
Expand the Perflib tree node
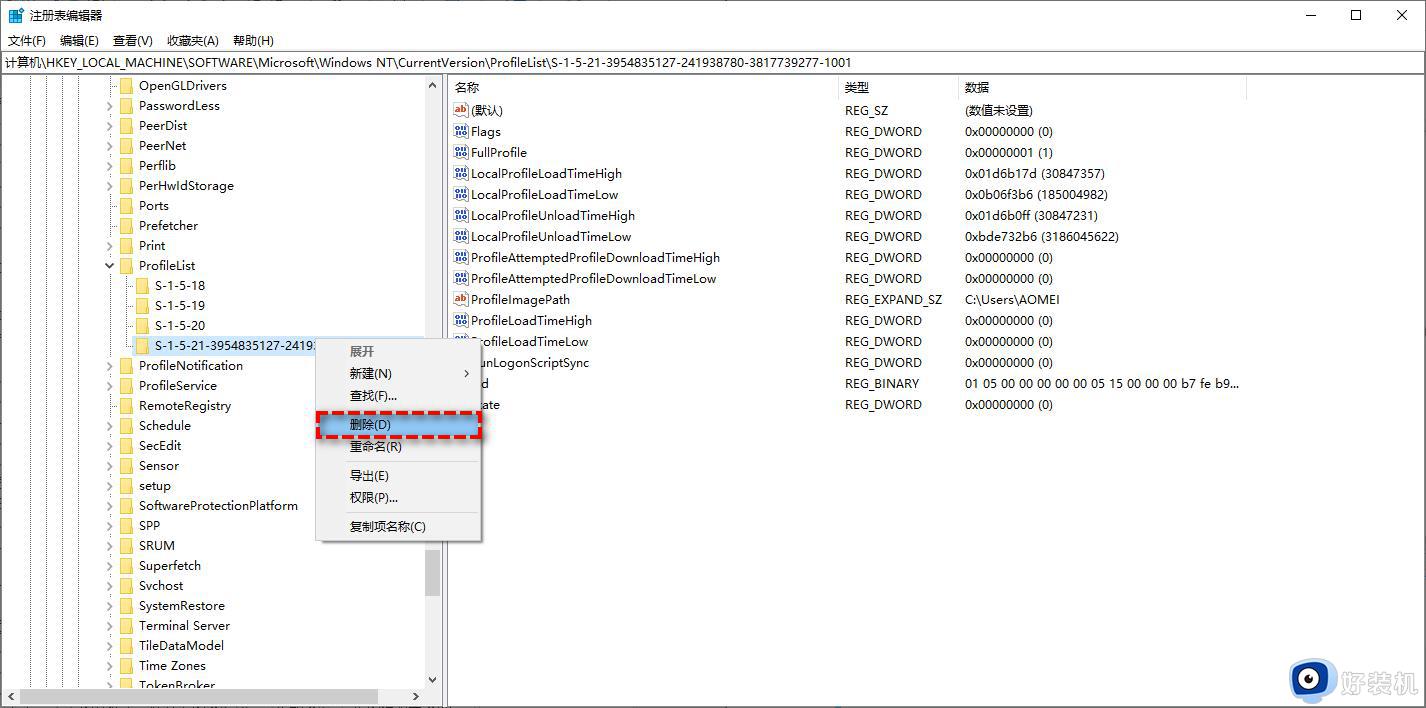tap(110, 166)
